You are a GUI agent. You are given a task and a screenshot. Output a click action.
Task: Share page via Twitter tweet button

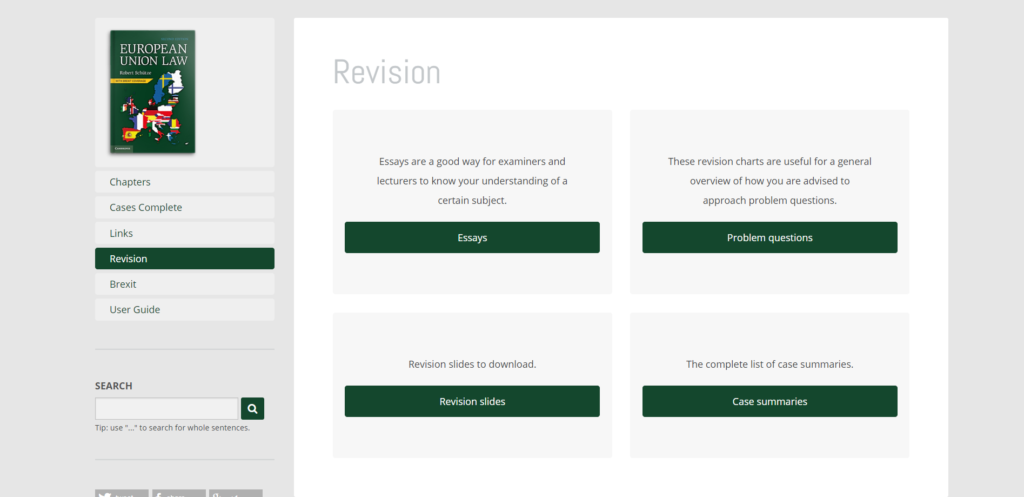[x=121, y=493]
